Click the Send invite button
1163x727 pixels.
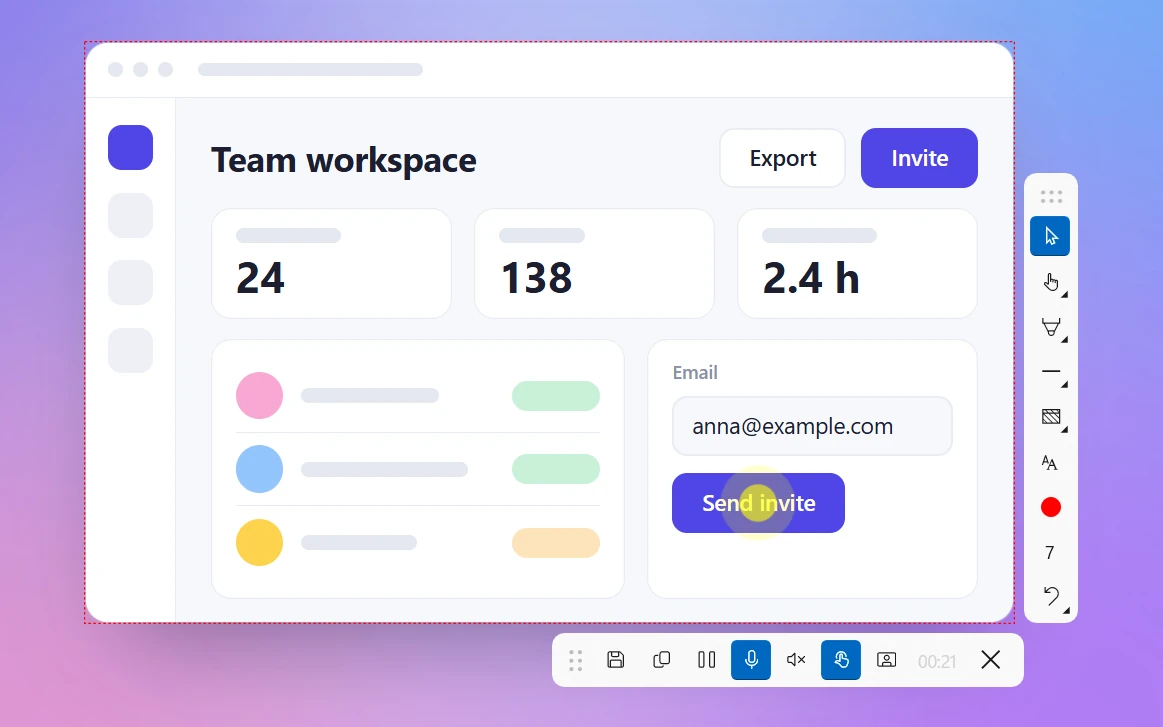pos(758,503)
